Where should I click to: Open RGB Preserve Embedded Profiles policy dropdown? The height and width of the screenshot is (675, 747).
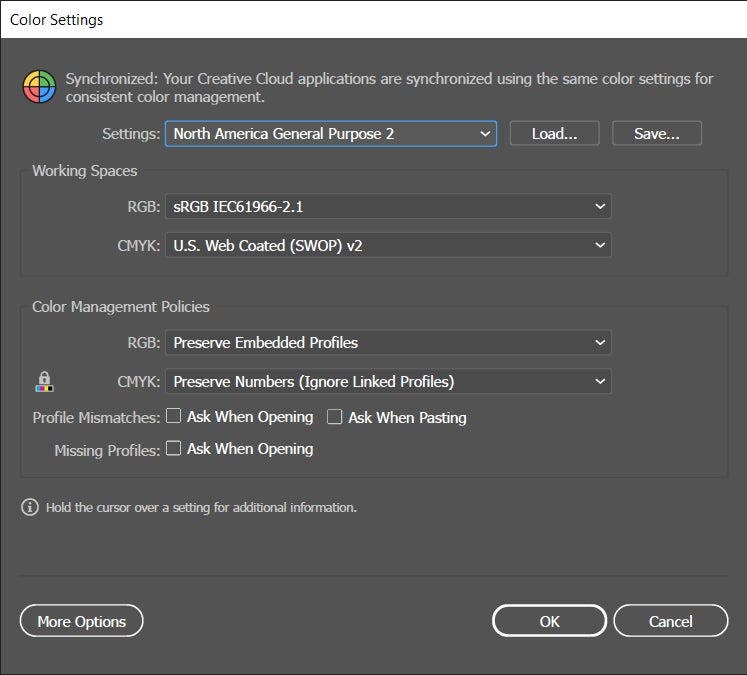click(x=387, y=342)
